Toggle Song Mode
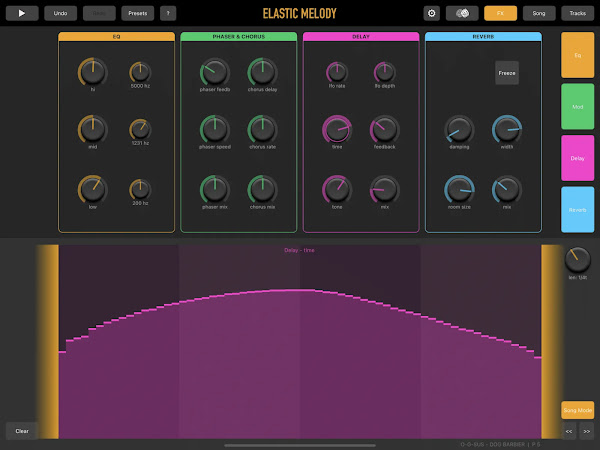The height and width of the screenshot is (450, 600). pos(578,410)
